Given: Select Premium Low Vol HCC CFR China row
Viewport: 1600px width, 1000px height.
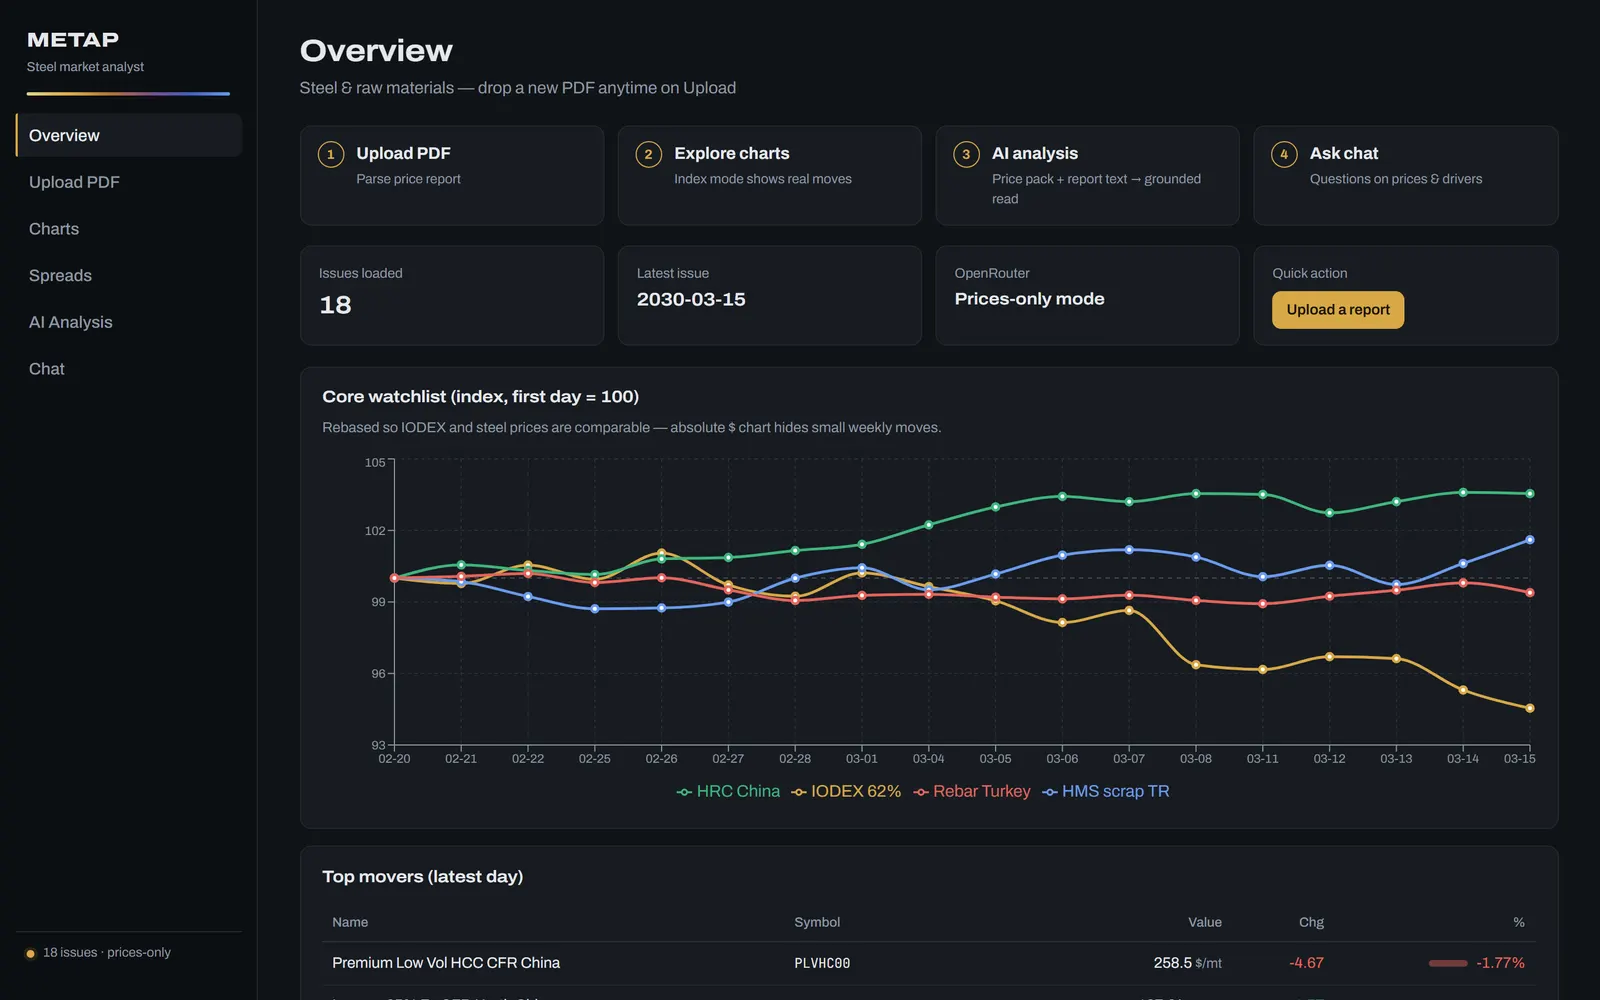Looking at the screenshot, I should [x=929, y=963].
